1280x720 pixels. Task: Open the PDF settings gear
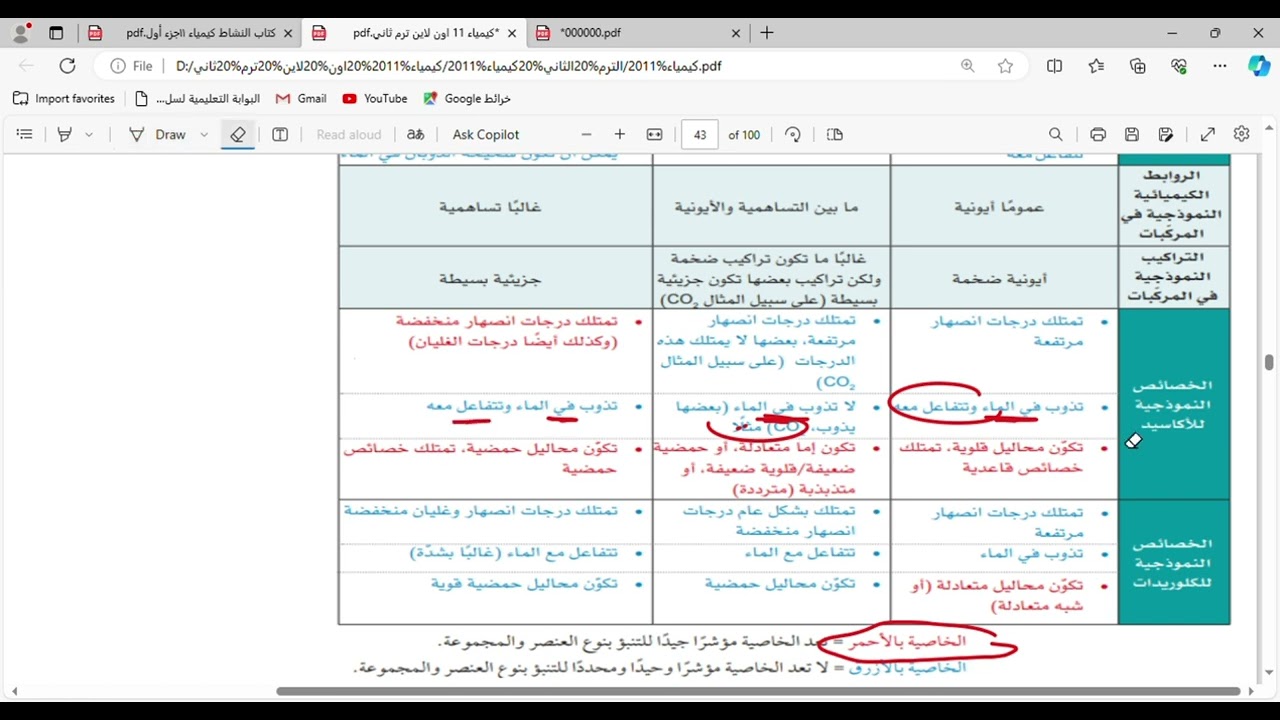[1242, 134]
